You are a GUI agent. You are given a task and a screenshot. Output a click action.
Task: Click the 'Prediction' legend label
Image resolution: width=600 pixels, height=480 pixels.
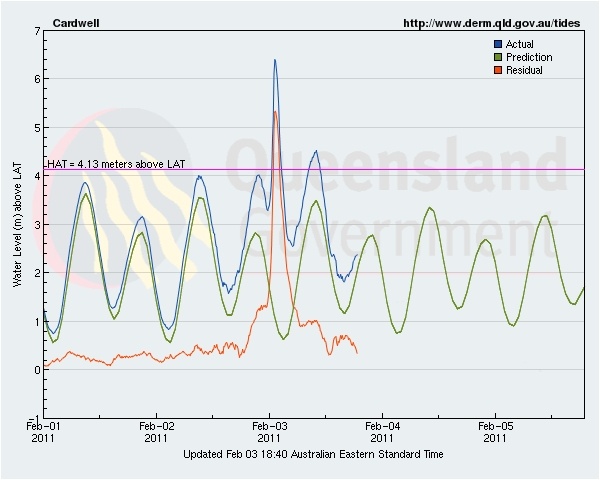(x=529, y=57)
